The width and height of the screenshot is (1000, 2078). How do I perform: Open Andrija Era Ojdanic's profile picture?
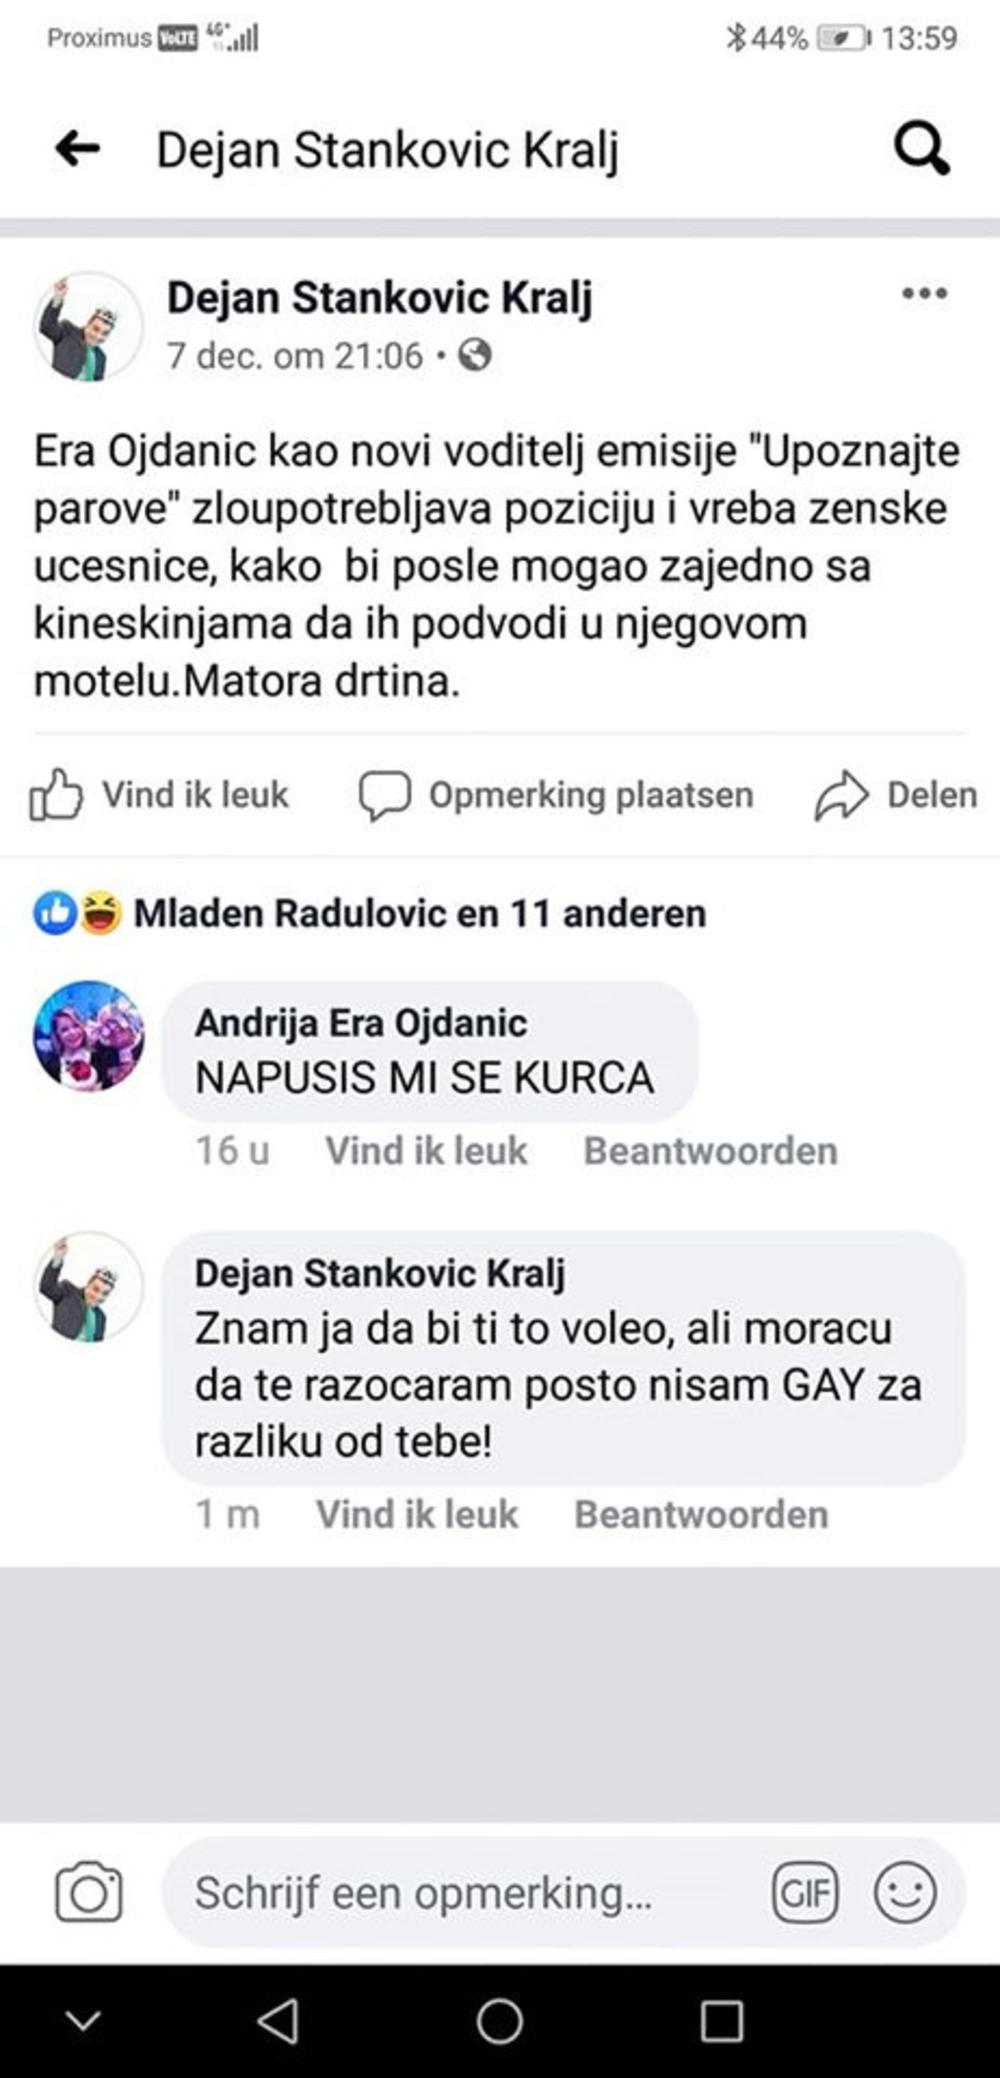(x=89, y=1036)
